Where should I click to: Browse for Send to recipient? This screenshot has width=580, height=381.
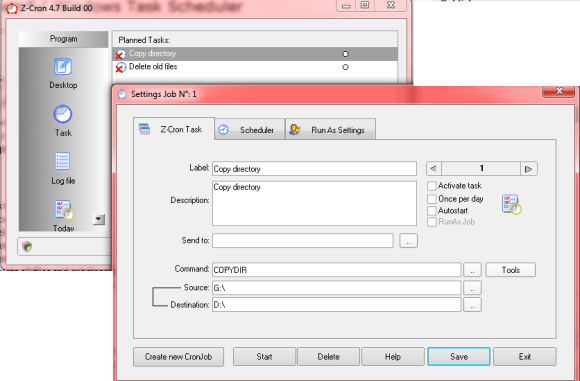click(408, 241)
